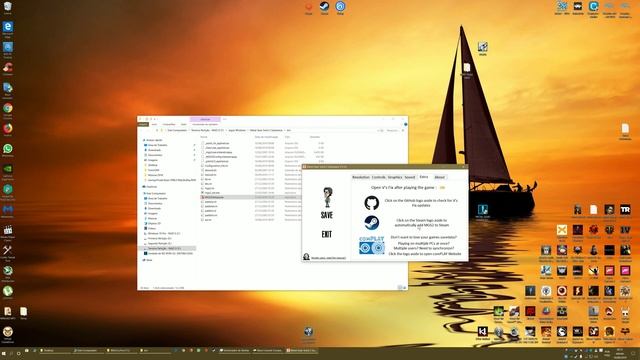Open the Uplay icon at top of desktop

(340, 7)
